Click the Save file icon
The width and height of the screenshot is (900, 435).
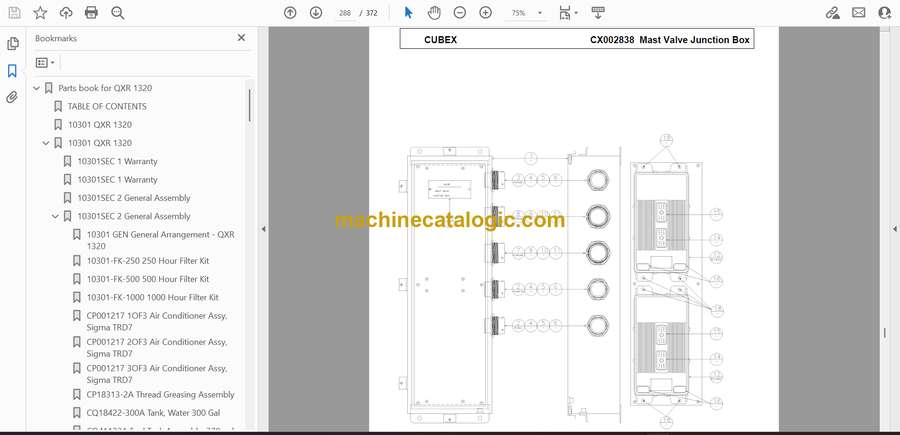tap(14, 13)
